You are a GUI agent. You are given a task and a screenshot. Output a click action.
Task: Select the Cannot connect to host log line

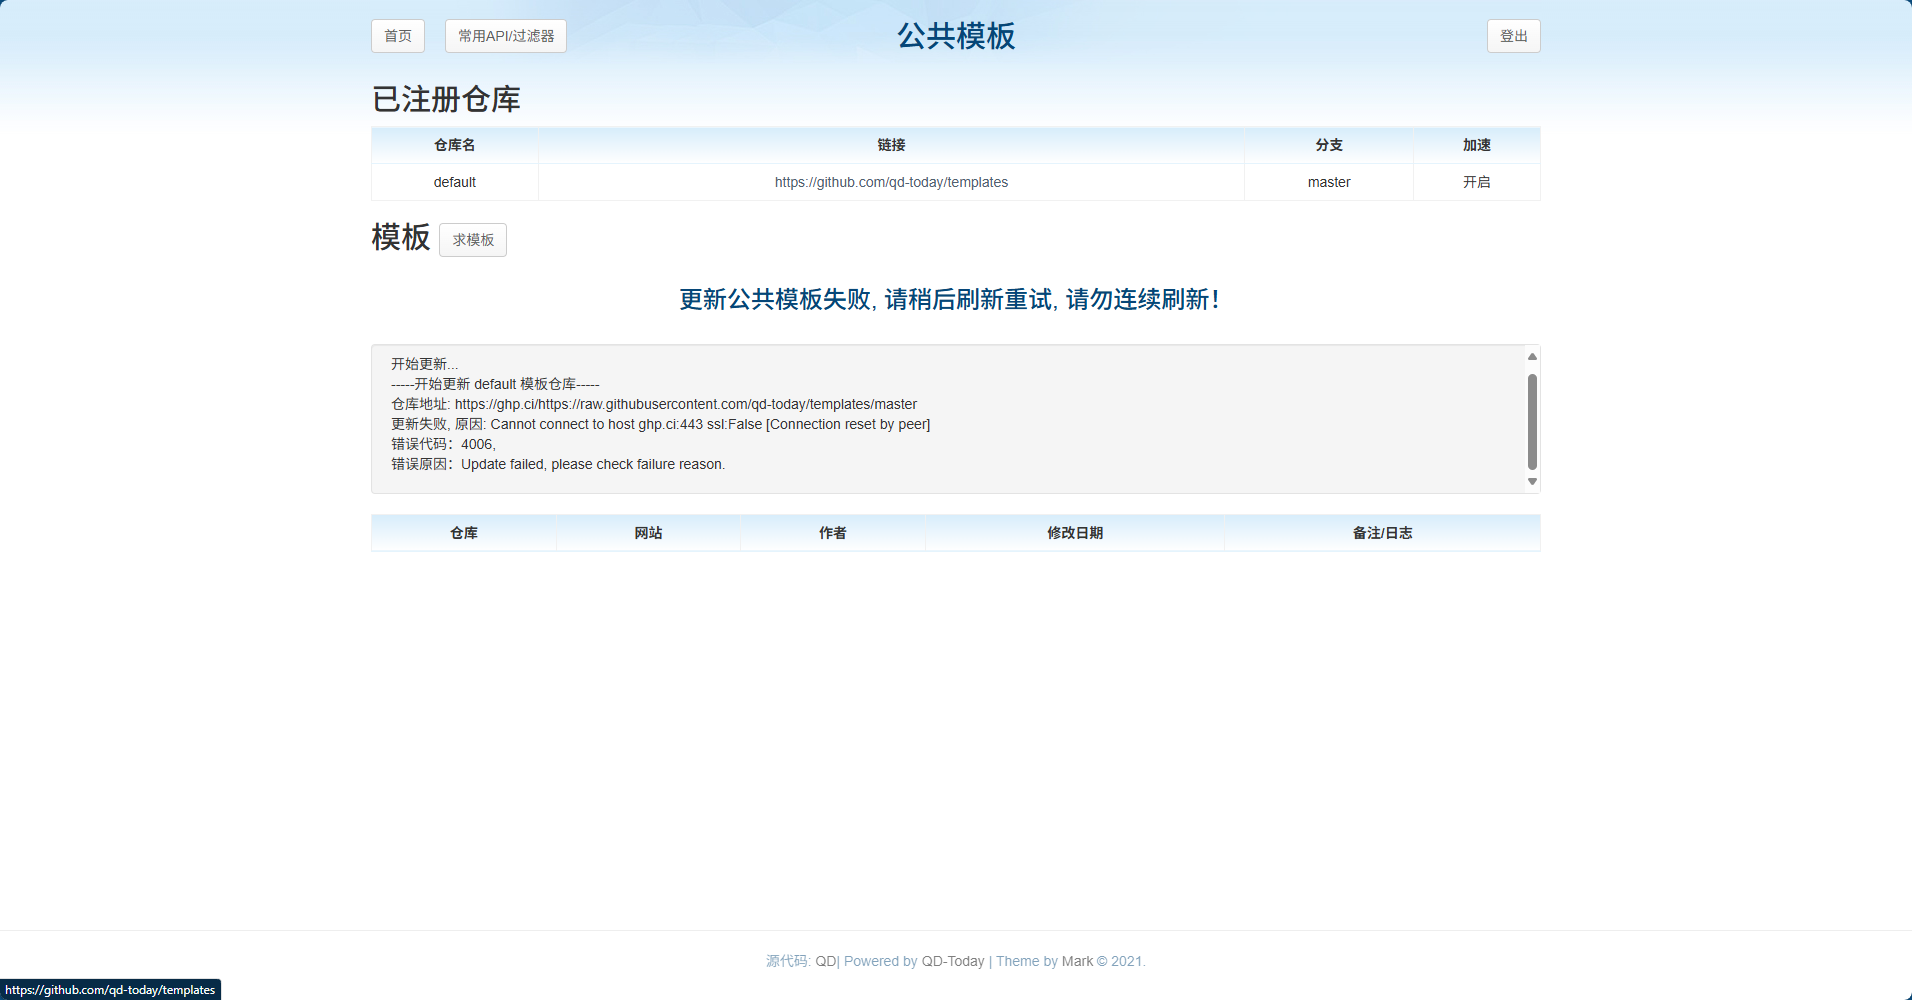click(660, 424)
